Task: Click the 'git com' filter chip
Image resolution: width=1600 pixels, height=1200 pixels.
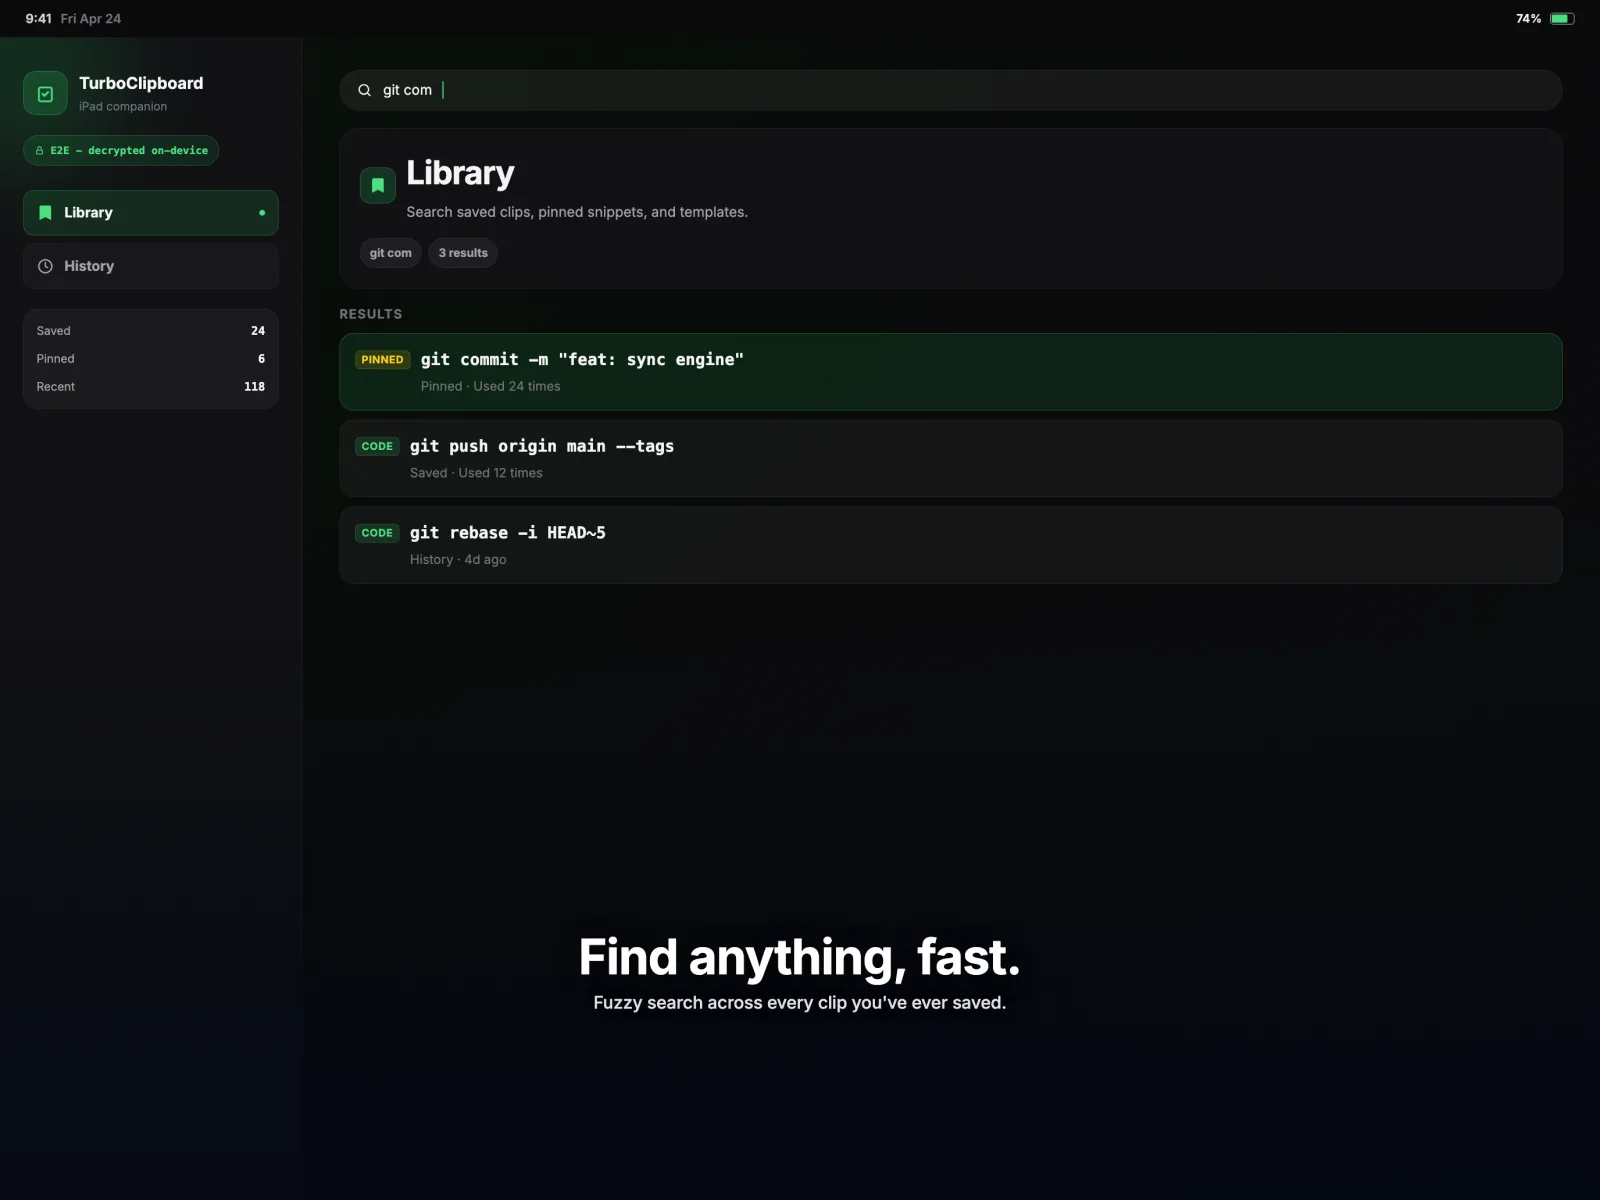Action: pyautogui.click(x=390, y=253)
